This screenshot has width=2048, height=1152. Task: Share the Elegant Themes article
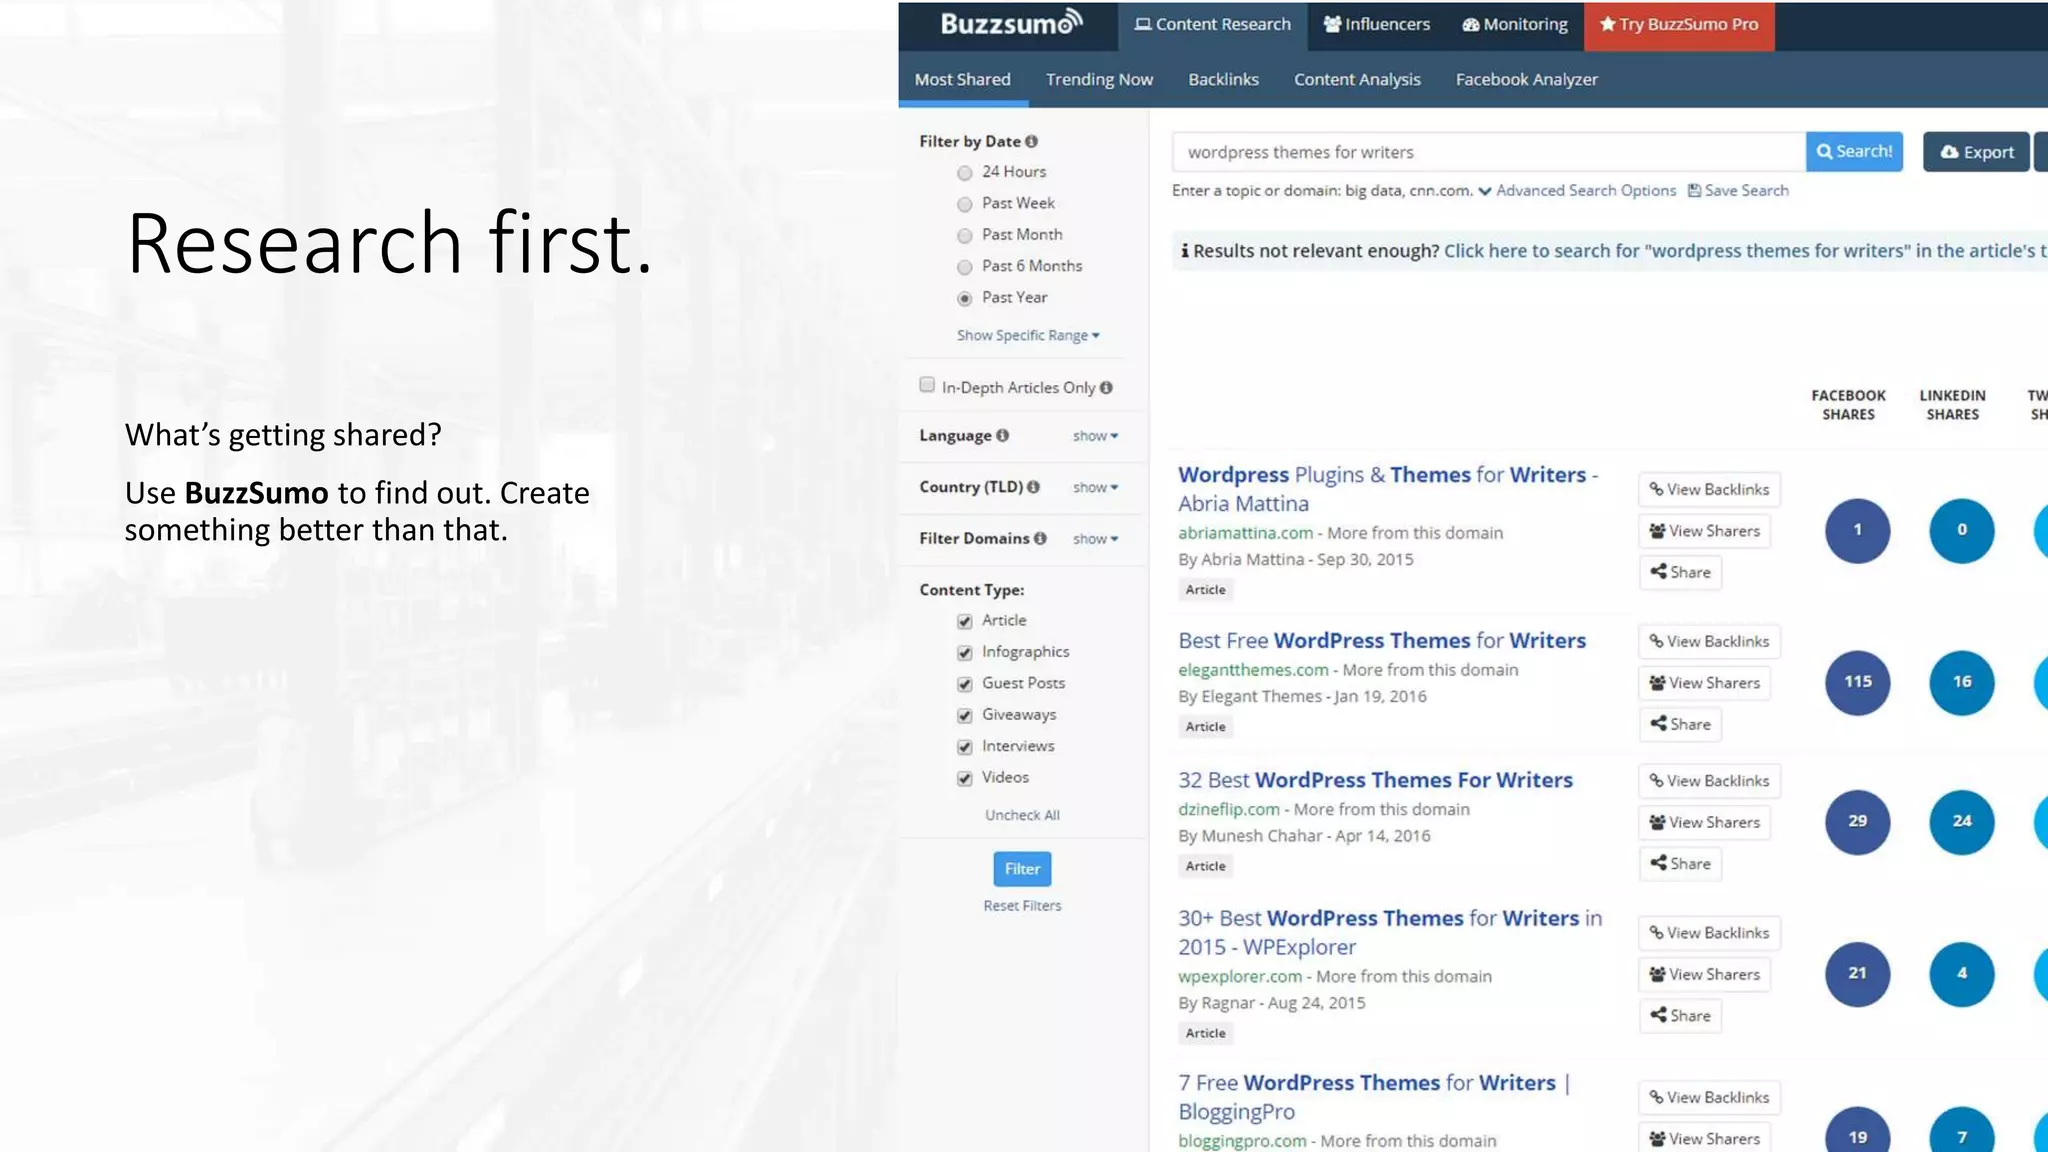point(1680,724)
